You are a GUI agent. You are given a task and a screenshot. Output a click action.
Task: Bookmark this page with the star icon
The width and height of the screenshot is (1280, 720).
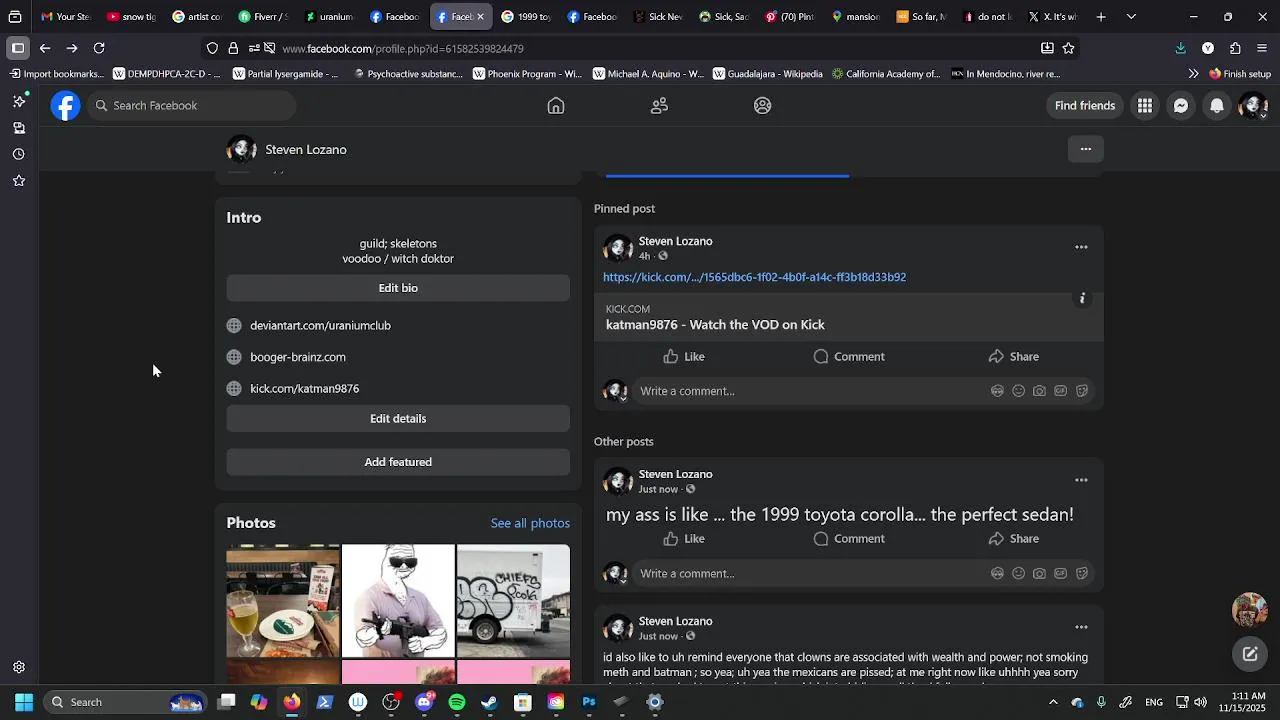click(1069, 48)
